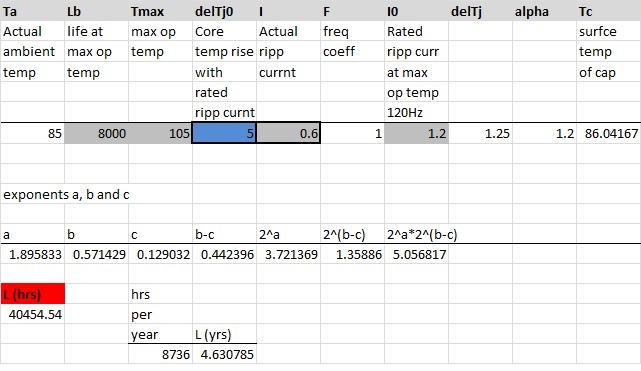Click the life value cell showing 8000
The height and width of the screenshot is (371, 641).
tap(96, 133)
